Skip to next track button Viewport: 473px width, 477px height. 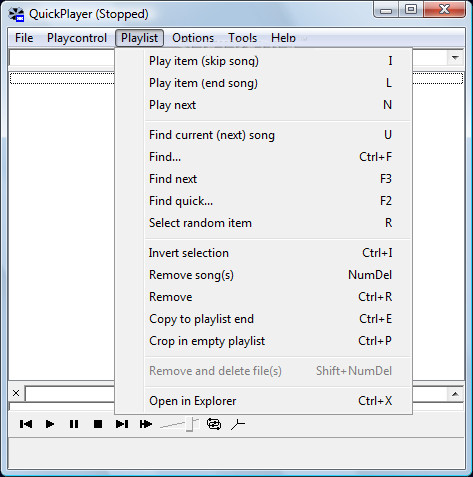click(122, 424)
